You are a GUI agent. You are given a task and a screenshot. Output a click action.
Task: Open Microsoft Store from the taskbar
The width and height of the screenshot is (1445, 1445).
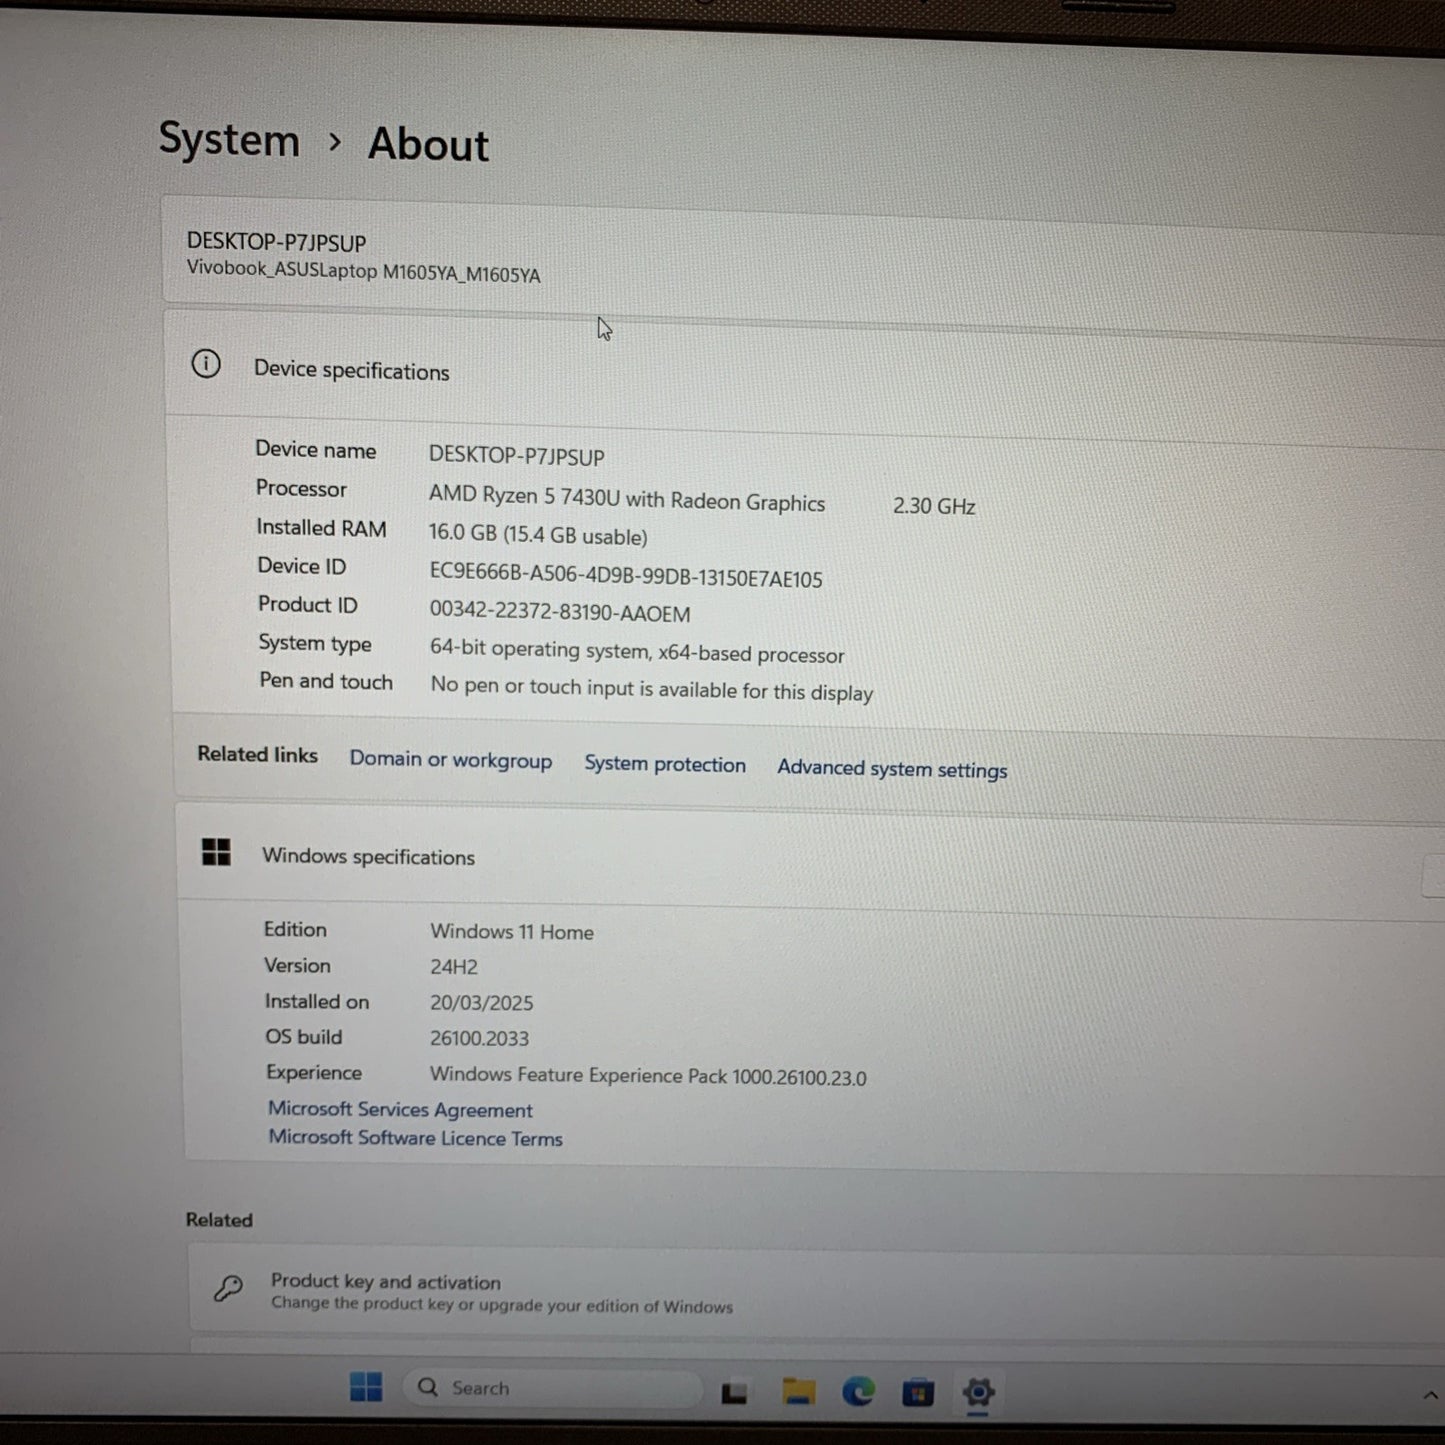point(917,1393)
